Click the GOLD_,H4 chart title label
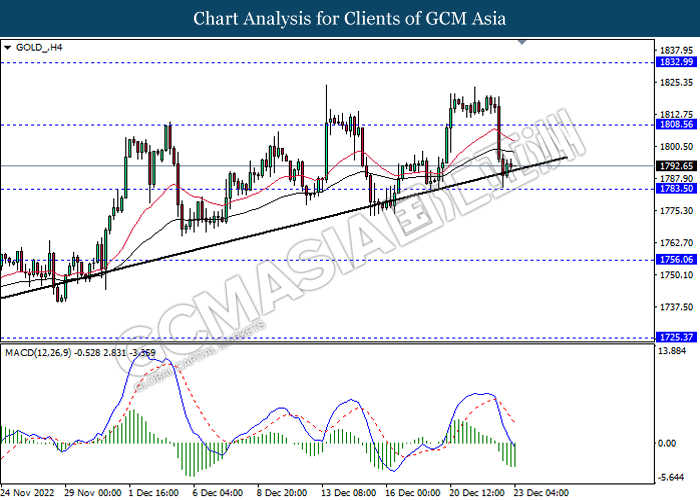 point(39,47)
